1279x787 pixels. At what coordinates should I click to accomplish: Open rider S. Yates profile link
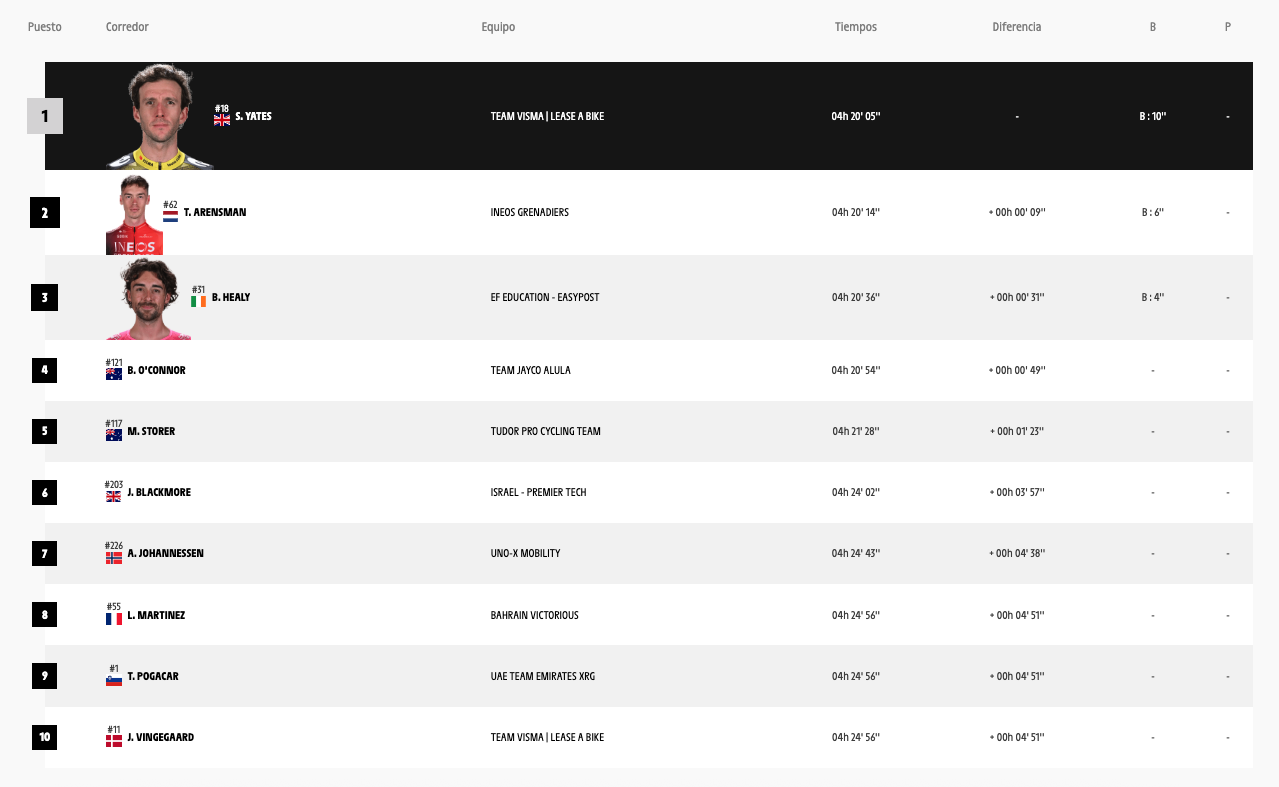[x=254, y=116]
